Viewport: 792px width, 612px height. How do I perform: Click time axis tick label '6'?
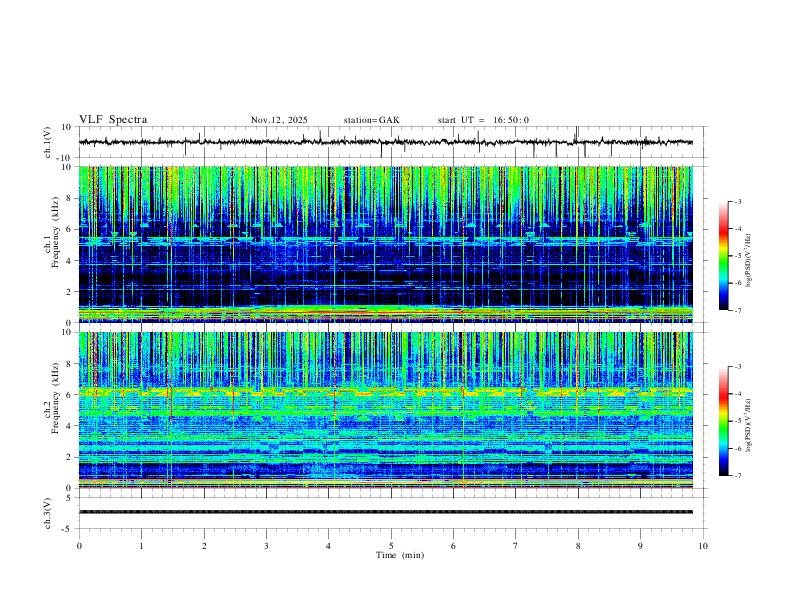coord(453,546)
